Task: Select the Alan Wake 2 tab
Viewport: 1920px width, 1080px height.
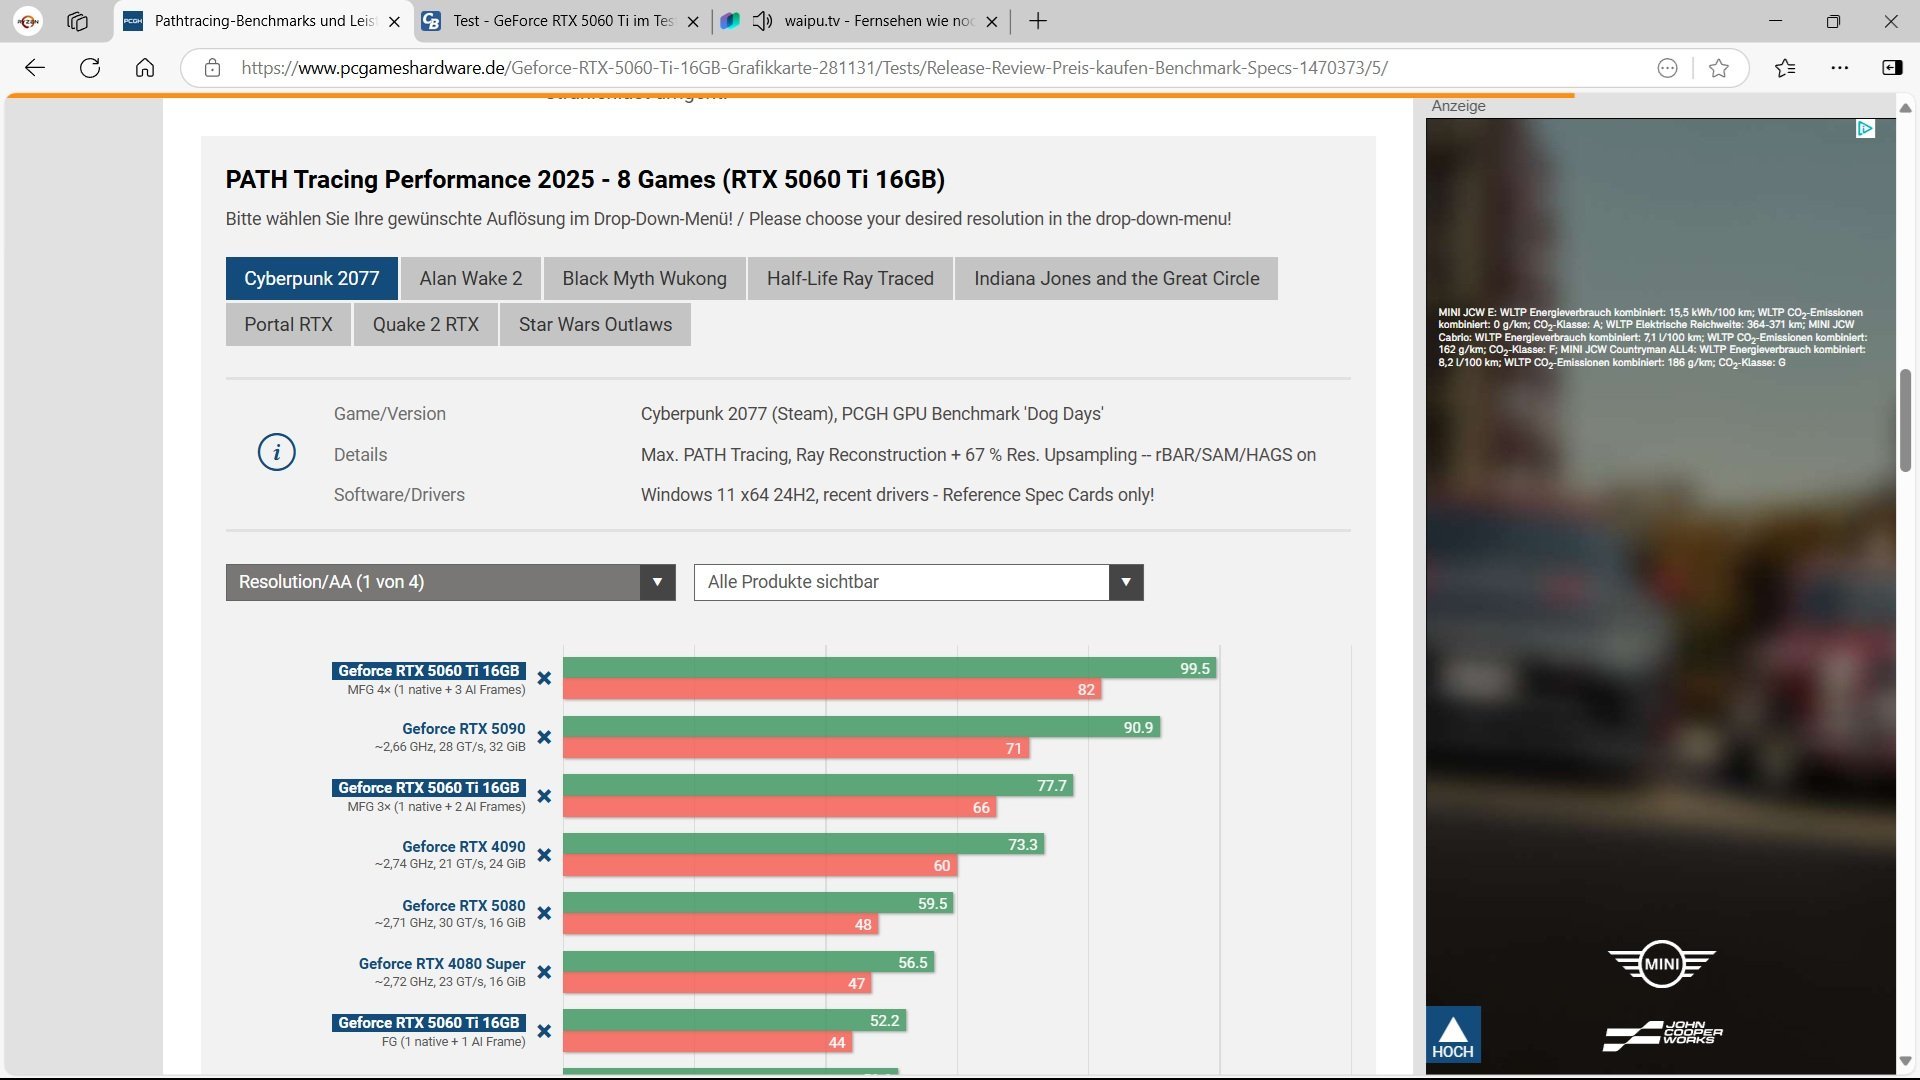Action: [x=470, y=279]
